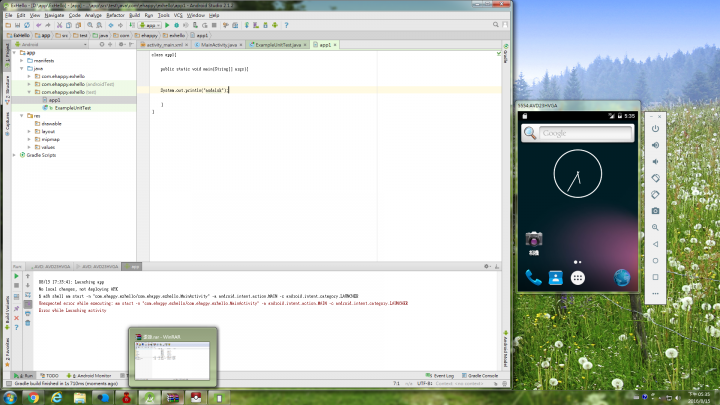Screen dimensions: 720x405
Task: Open the app run configuration dropdown
Action: point(150,25)
